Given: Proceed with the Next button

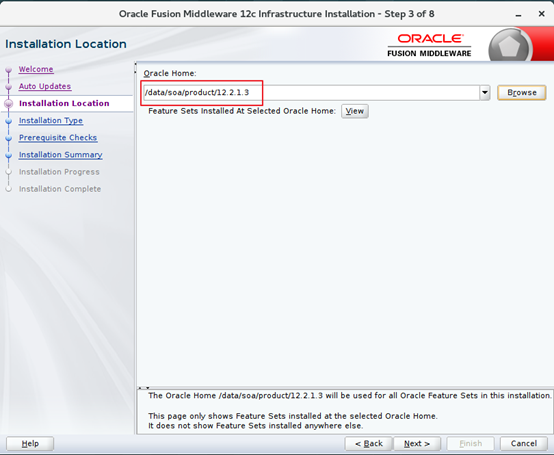Looking at the screenshot, I should pyautogui.click(x=417, y=444).
